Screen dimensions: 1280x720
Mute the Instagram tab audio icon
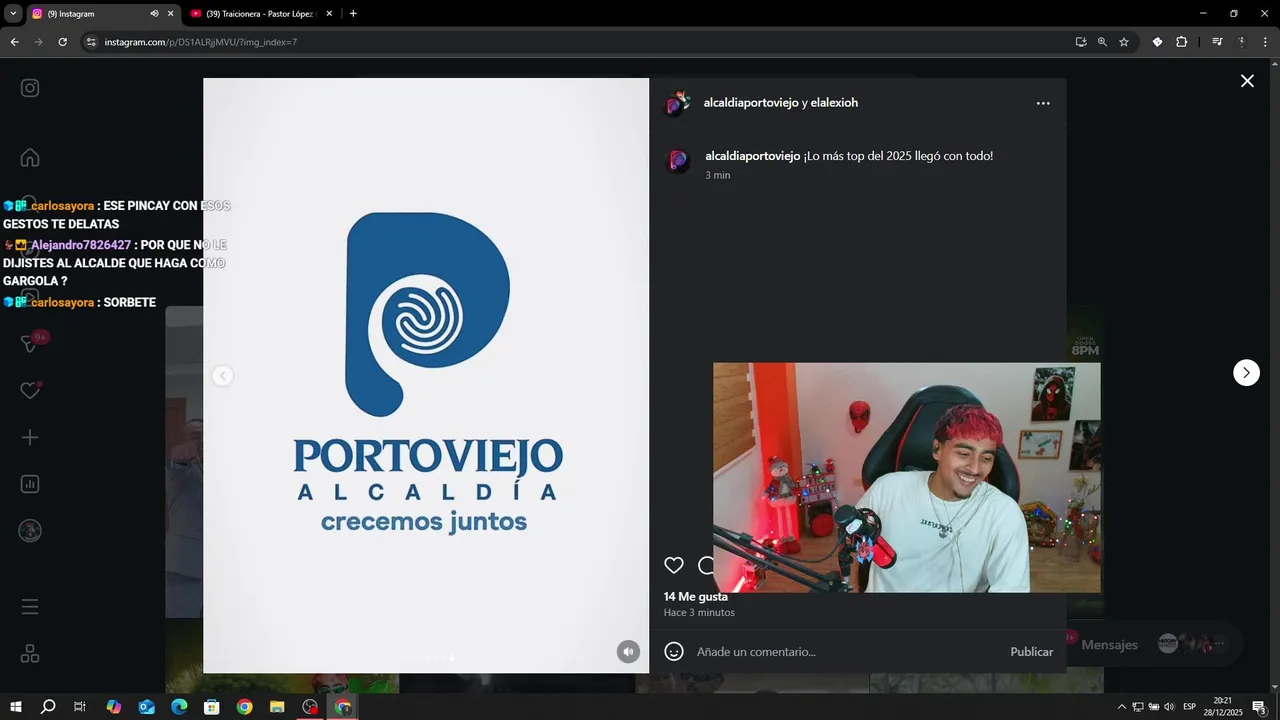[x=154, y=14]
